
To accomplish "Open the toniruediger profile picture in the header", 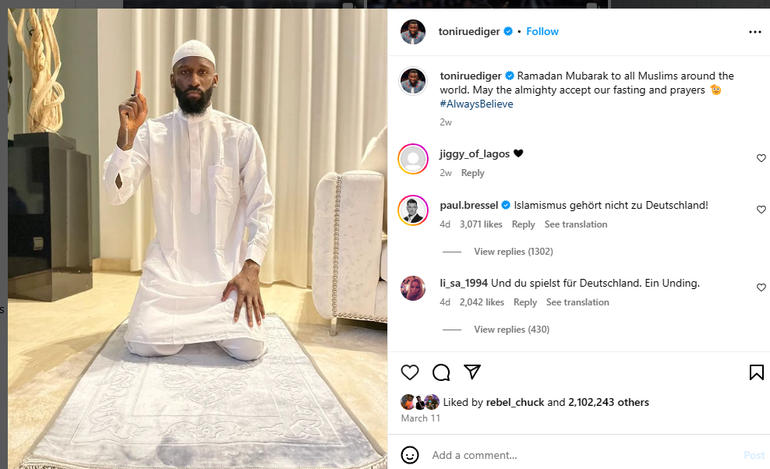I will pos(413,32).
